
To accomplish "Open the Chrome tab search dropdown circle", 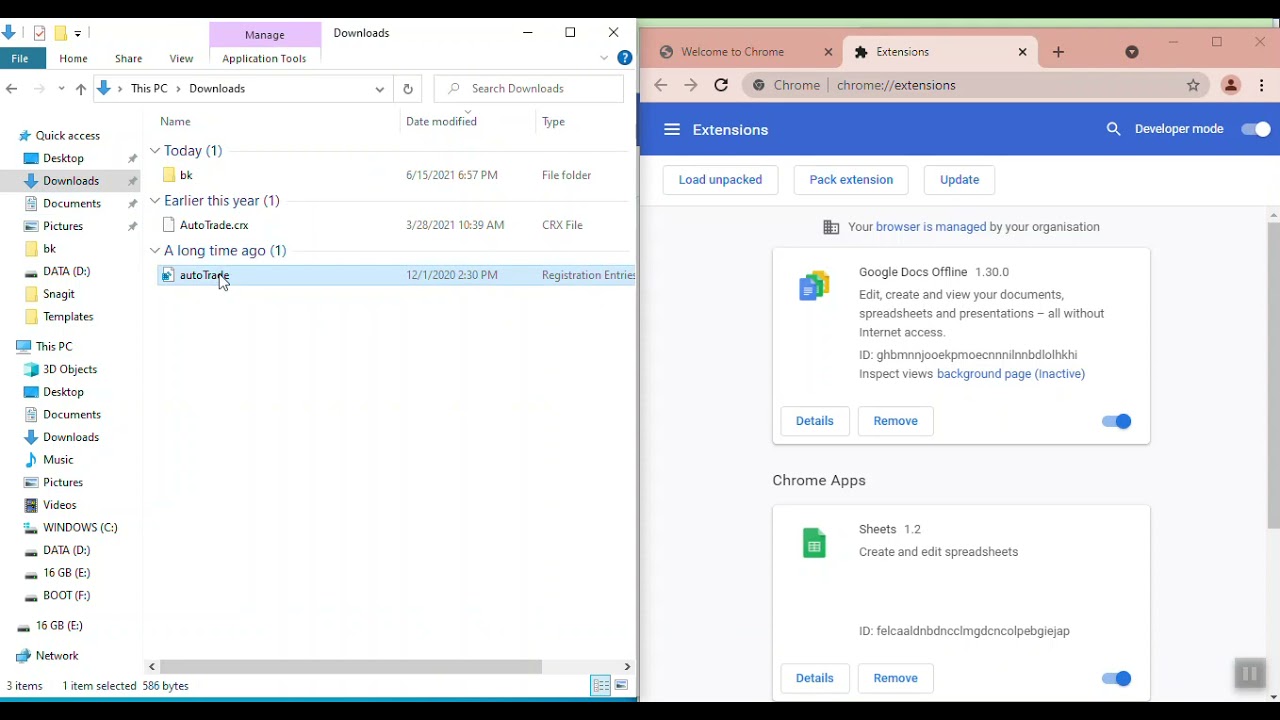I will point(1132,52).
